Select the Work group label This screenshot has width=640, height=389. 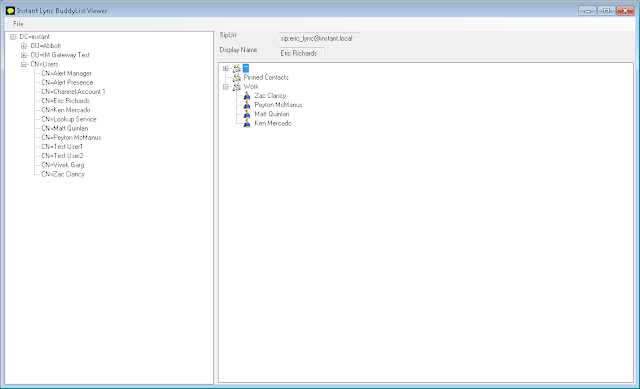tap(251, 87)
